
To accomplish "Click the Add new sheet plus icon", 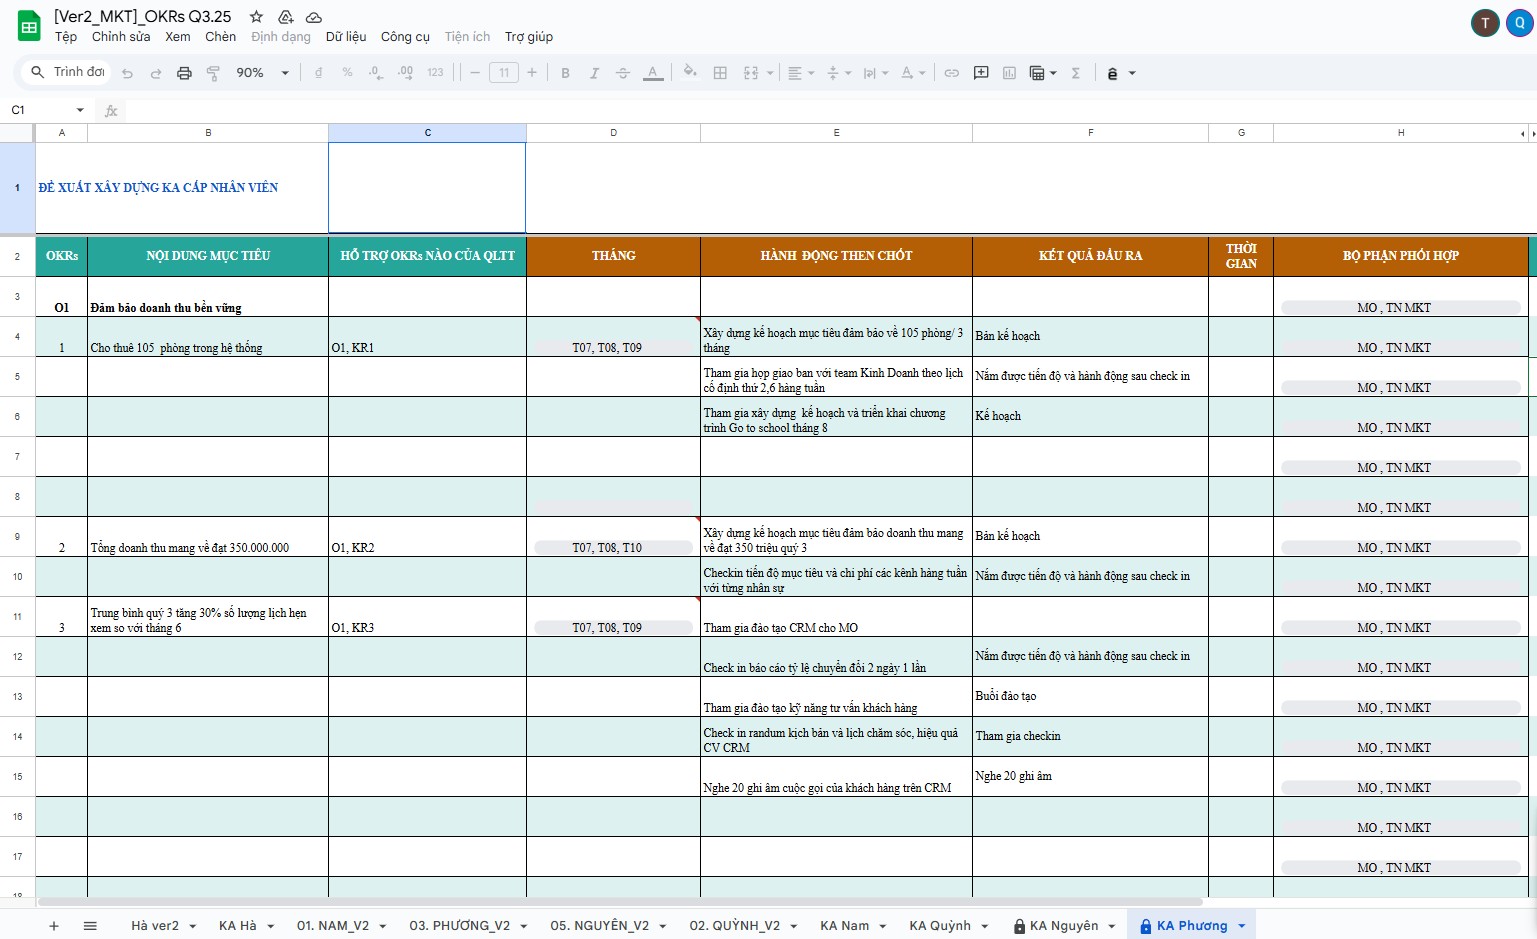I will (x=54, y=926).
